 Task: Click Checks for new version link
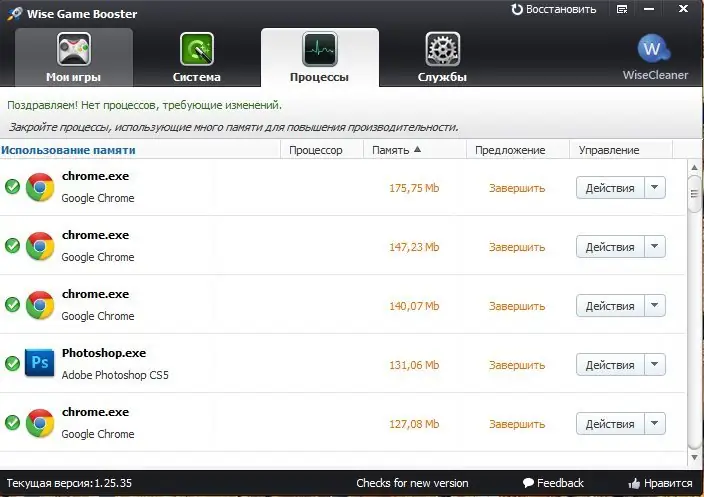click(412, 484)
